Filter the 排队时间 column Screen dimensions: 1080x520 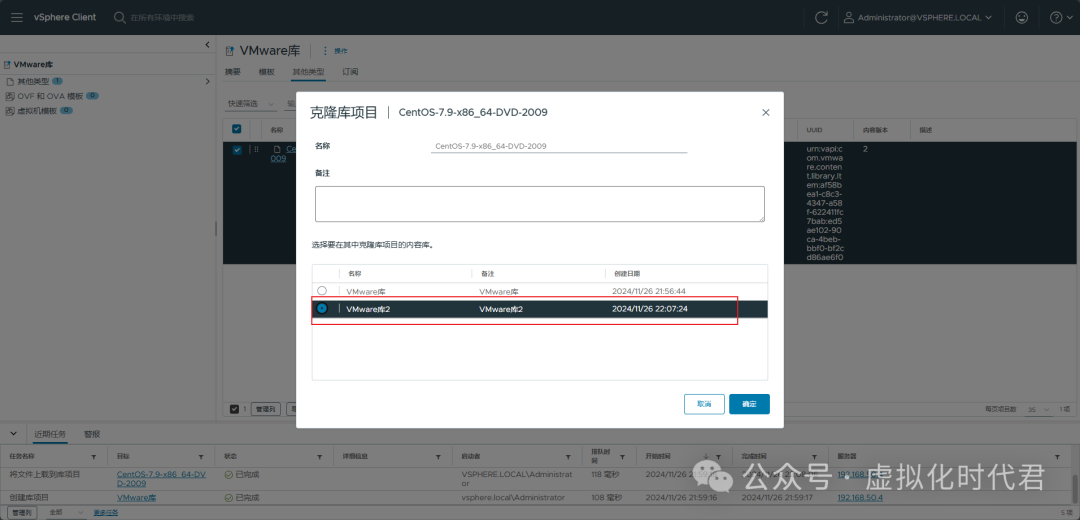(x=622, y=457)
